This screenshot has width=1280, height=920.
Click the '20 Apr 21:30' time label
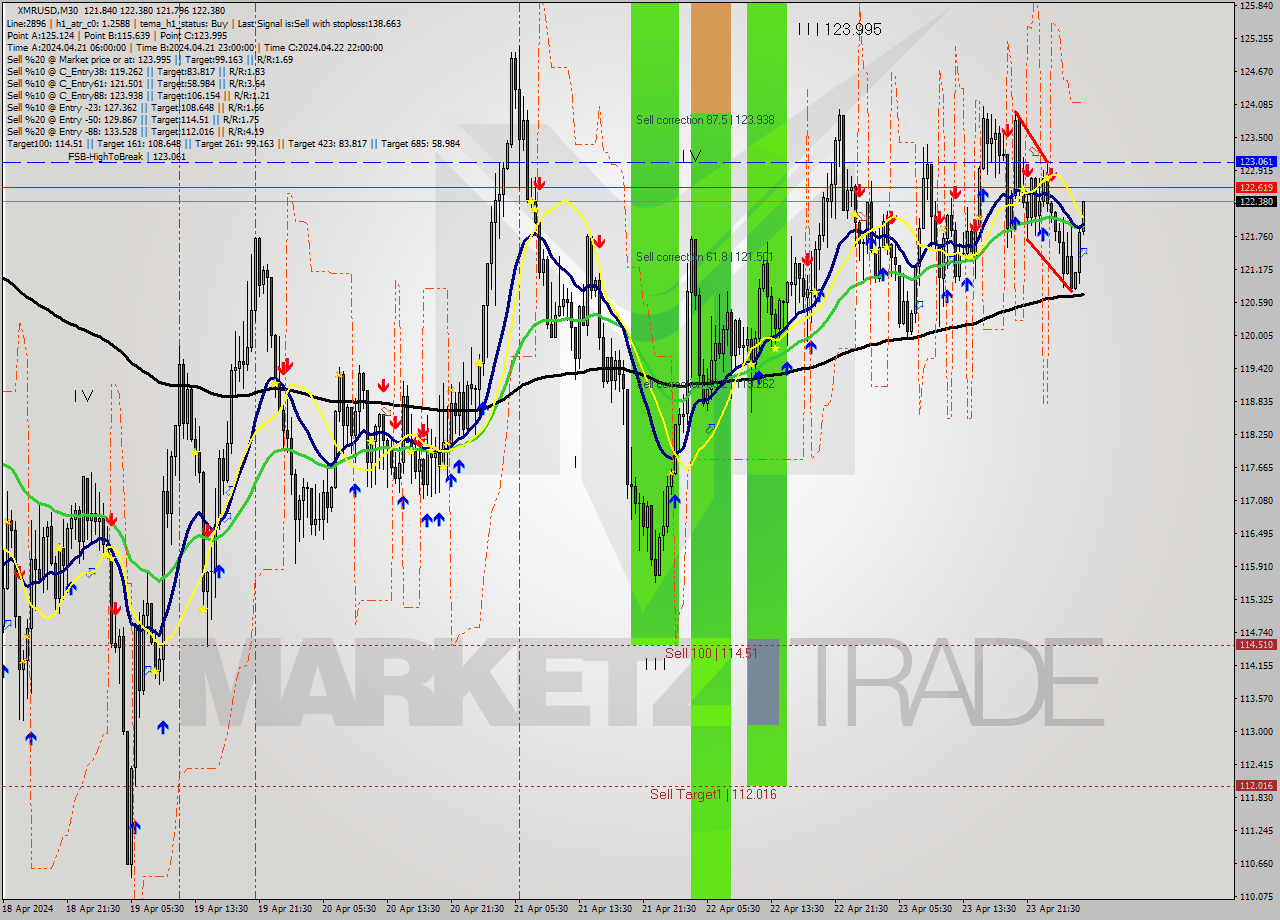click(x=479, y=909)
